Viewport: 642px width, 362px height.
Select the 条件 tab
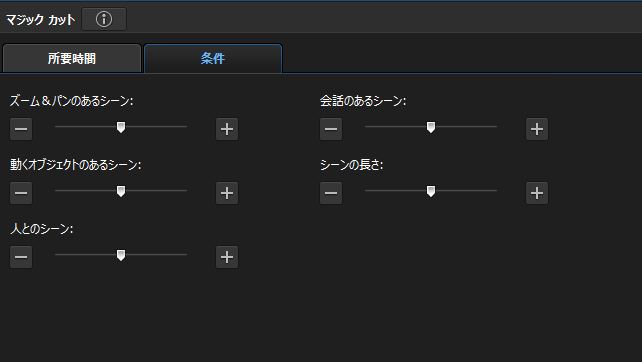pyautogui.click(x=213, y=59)
